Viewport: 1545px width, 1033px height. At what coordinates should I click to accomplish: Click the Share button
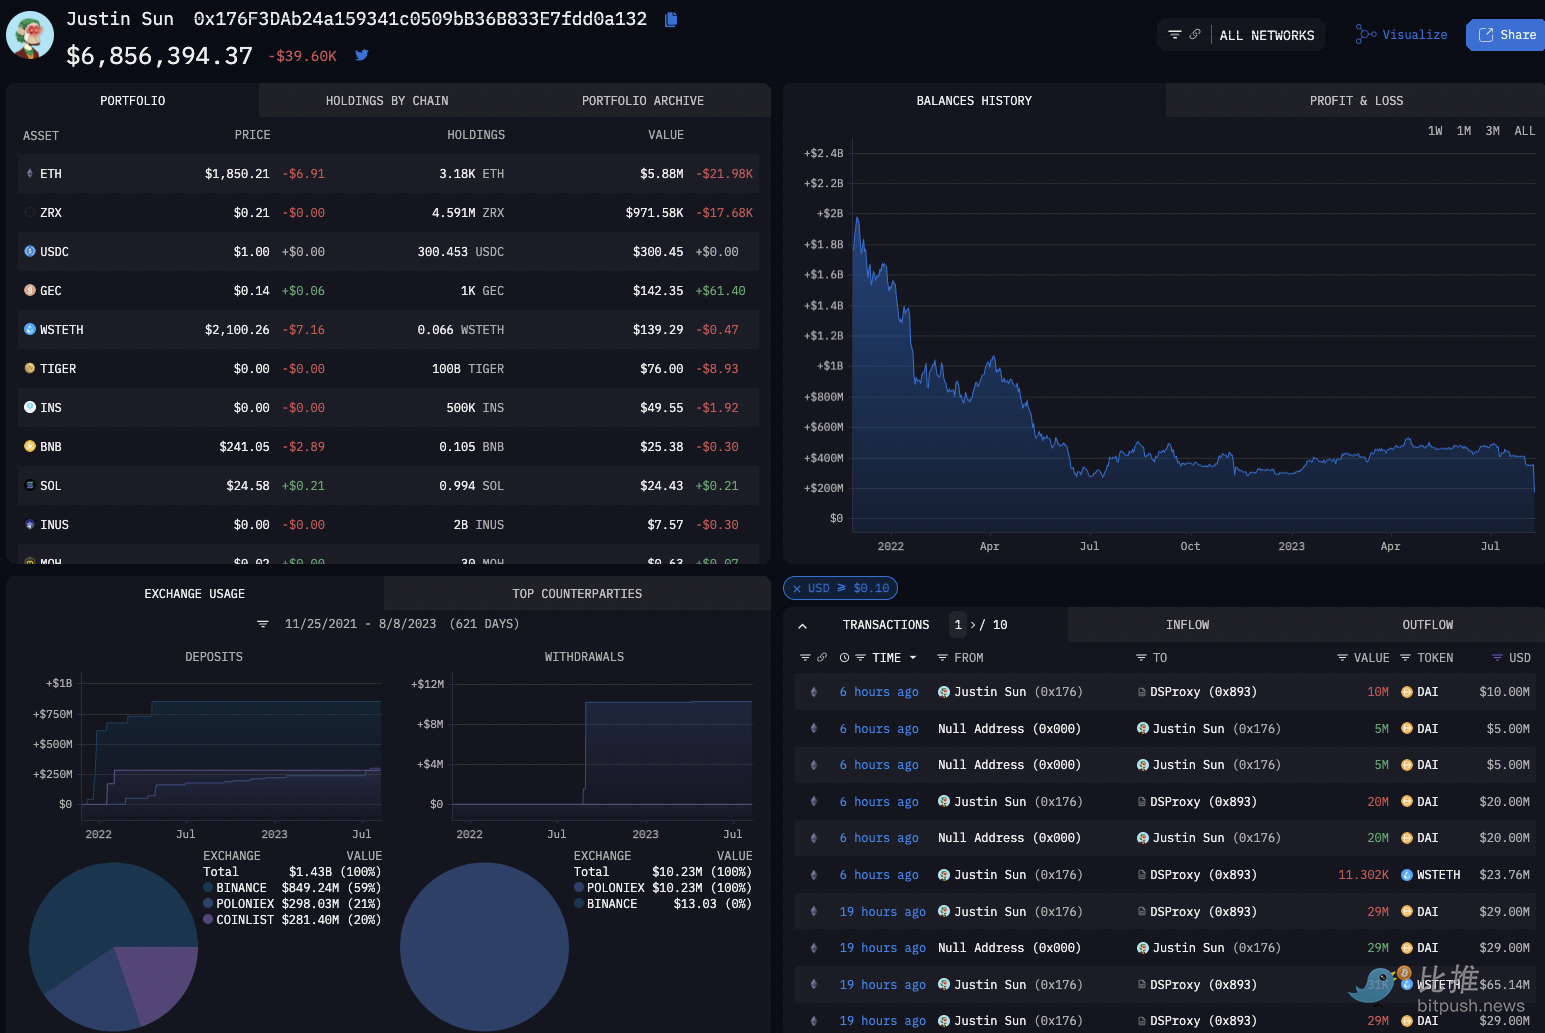tap(1507, 35)
